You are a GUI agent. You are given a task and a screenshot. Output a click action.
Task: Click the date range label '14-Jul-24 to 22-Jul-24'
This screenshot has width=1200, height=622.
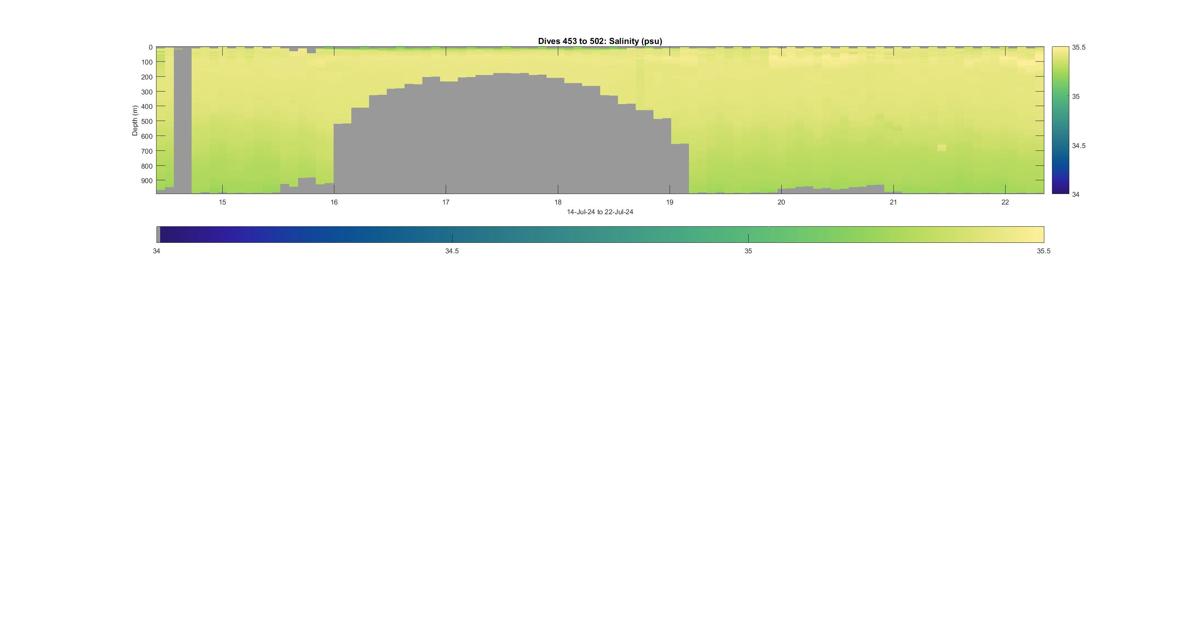click(600, 212)
